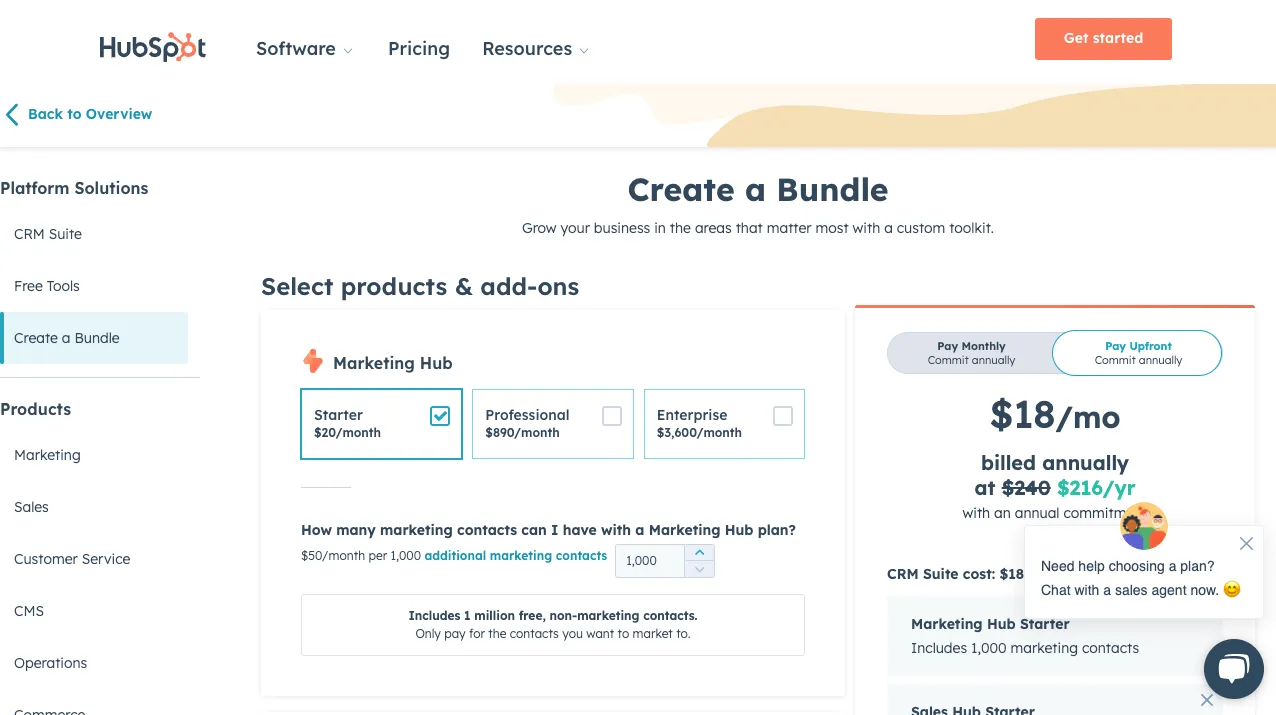Click the chat agents avatar image
Viewport: 1276px width, 715px height.
coord(1144,526)
